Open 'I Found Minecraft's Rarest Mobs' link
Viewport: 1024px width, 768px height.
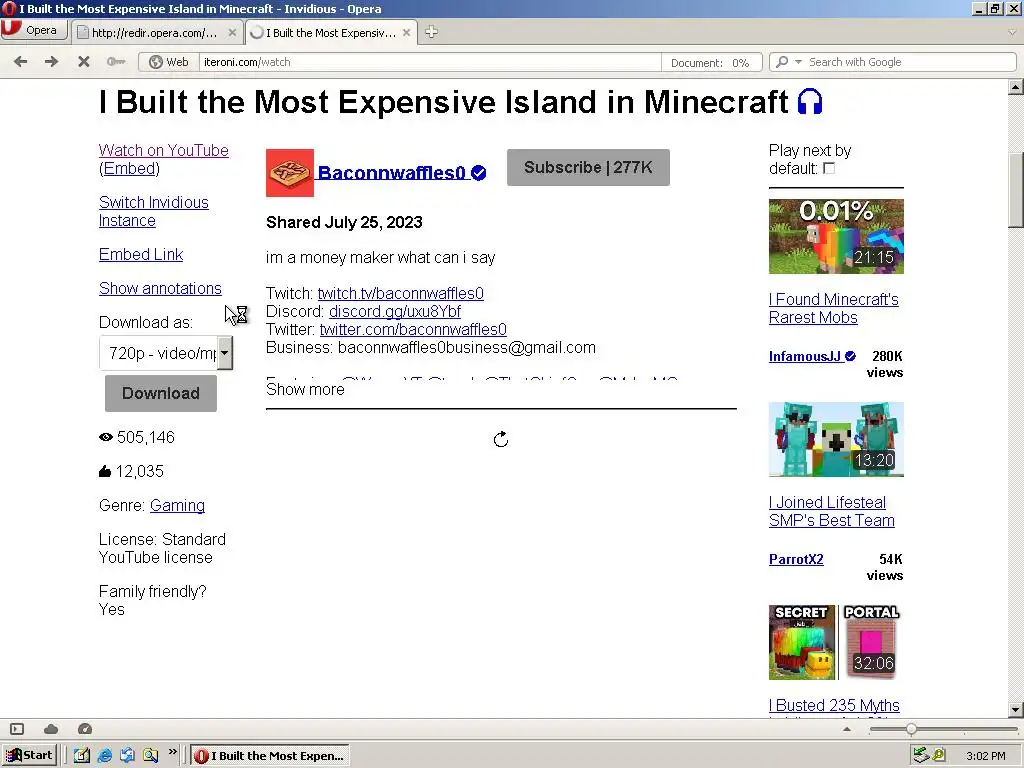833,308
